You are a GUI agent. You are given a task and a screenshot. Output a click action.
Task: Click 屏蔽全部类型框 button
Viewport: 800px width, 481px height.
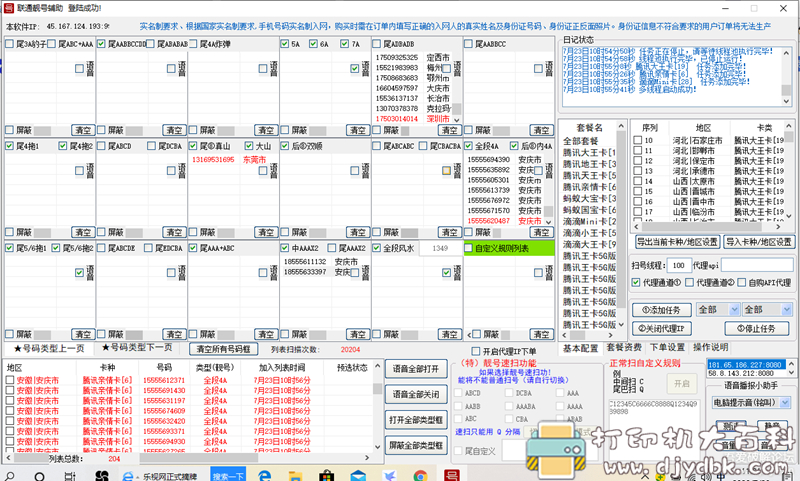(x=416, y=445)
